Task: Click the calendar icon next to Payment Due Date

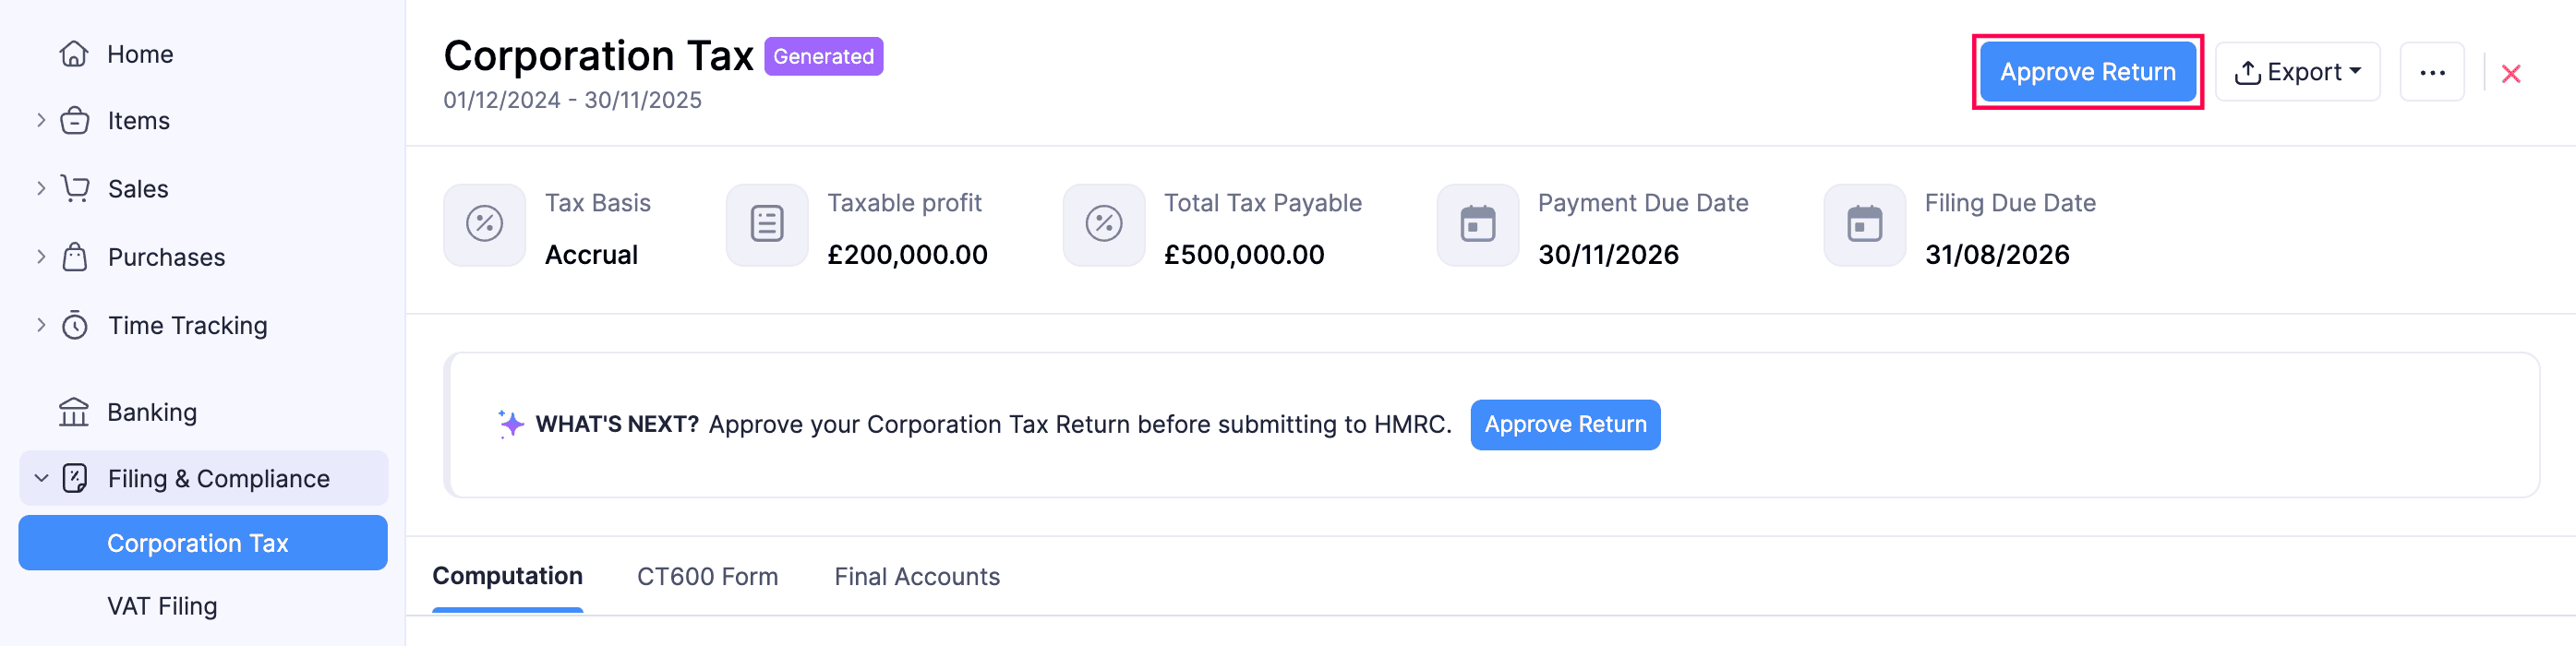Action: [x=1478, y=225]
